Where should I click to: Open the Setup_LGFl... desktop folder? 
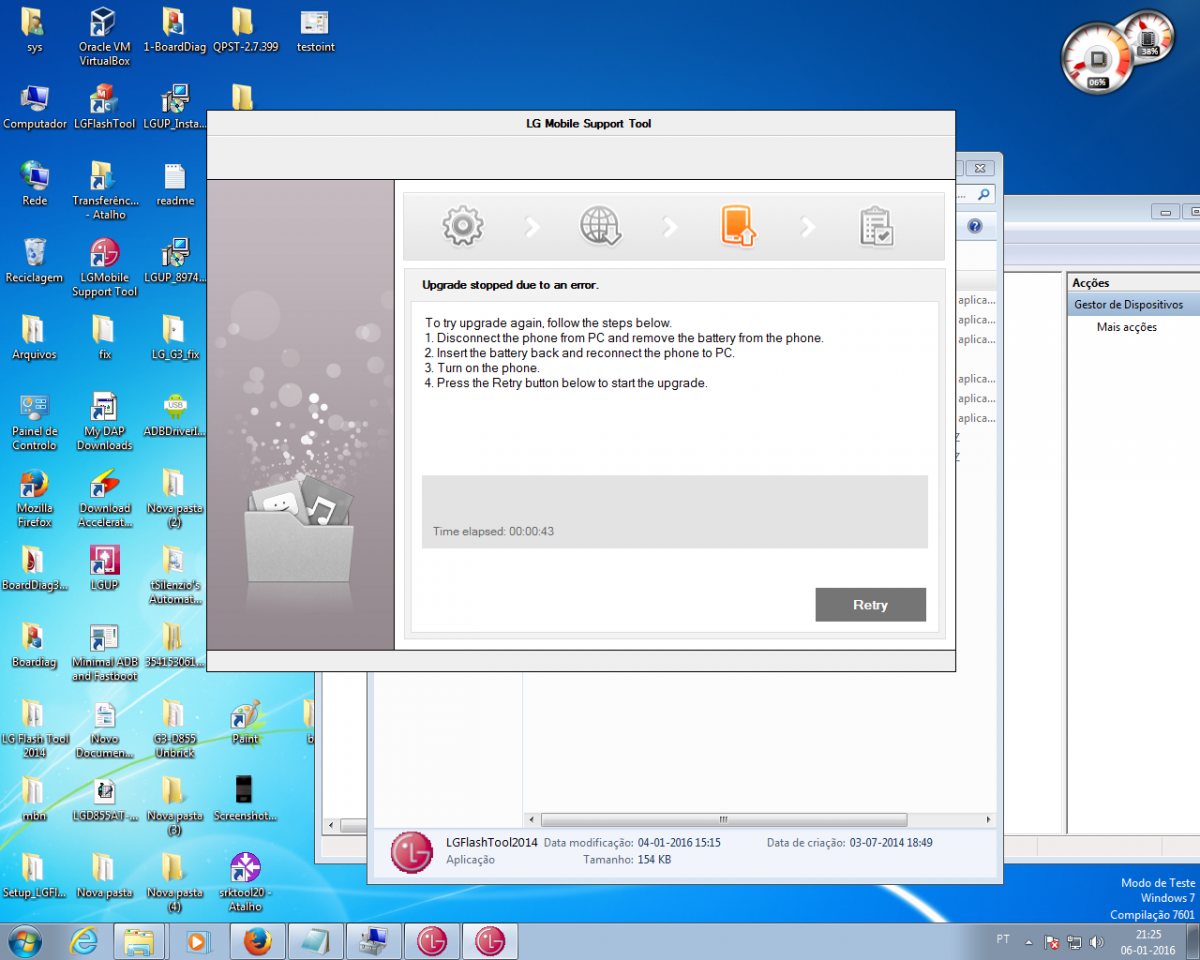34,875
